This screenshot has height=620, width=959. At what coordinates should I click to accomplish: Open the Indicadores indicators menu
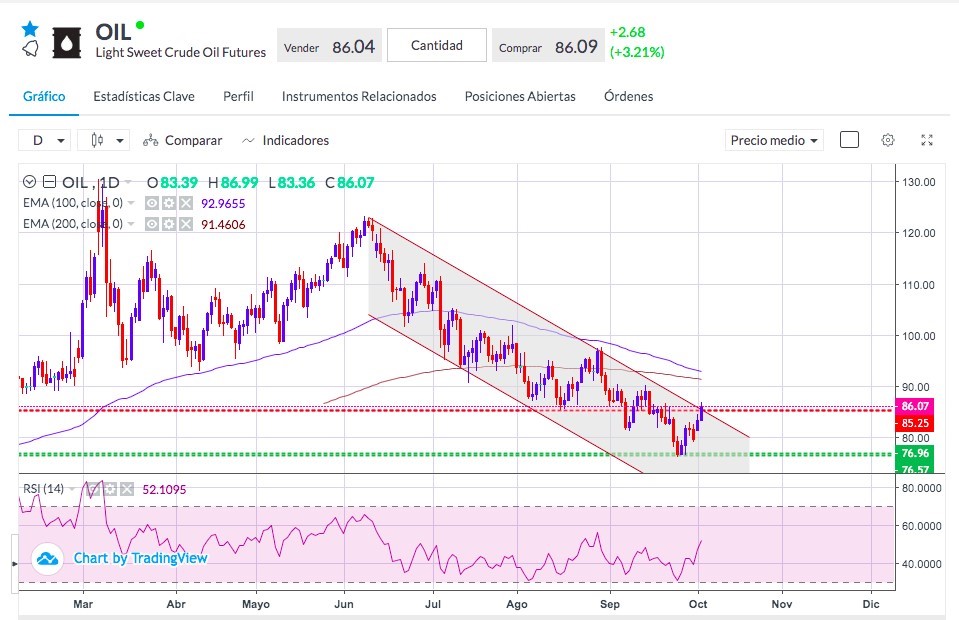286,141
